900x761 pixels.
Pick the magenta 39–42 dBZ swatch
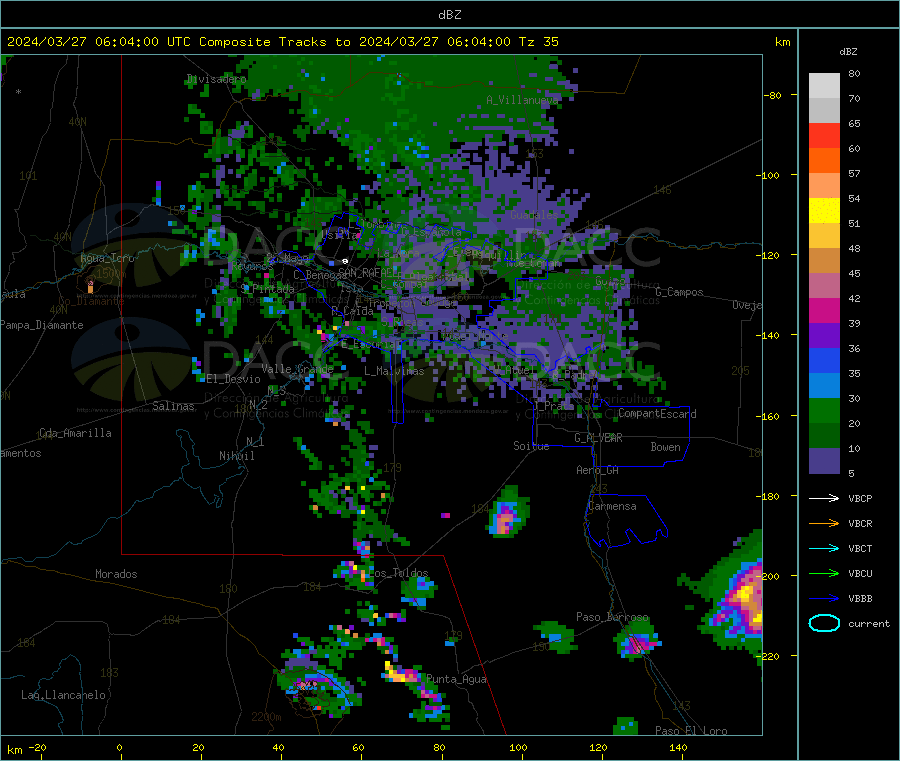pyautogui.click(x=824, y=310)
